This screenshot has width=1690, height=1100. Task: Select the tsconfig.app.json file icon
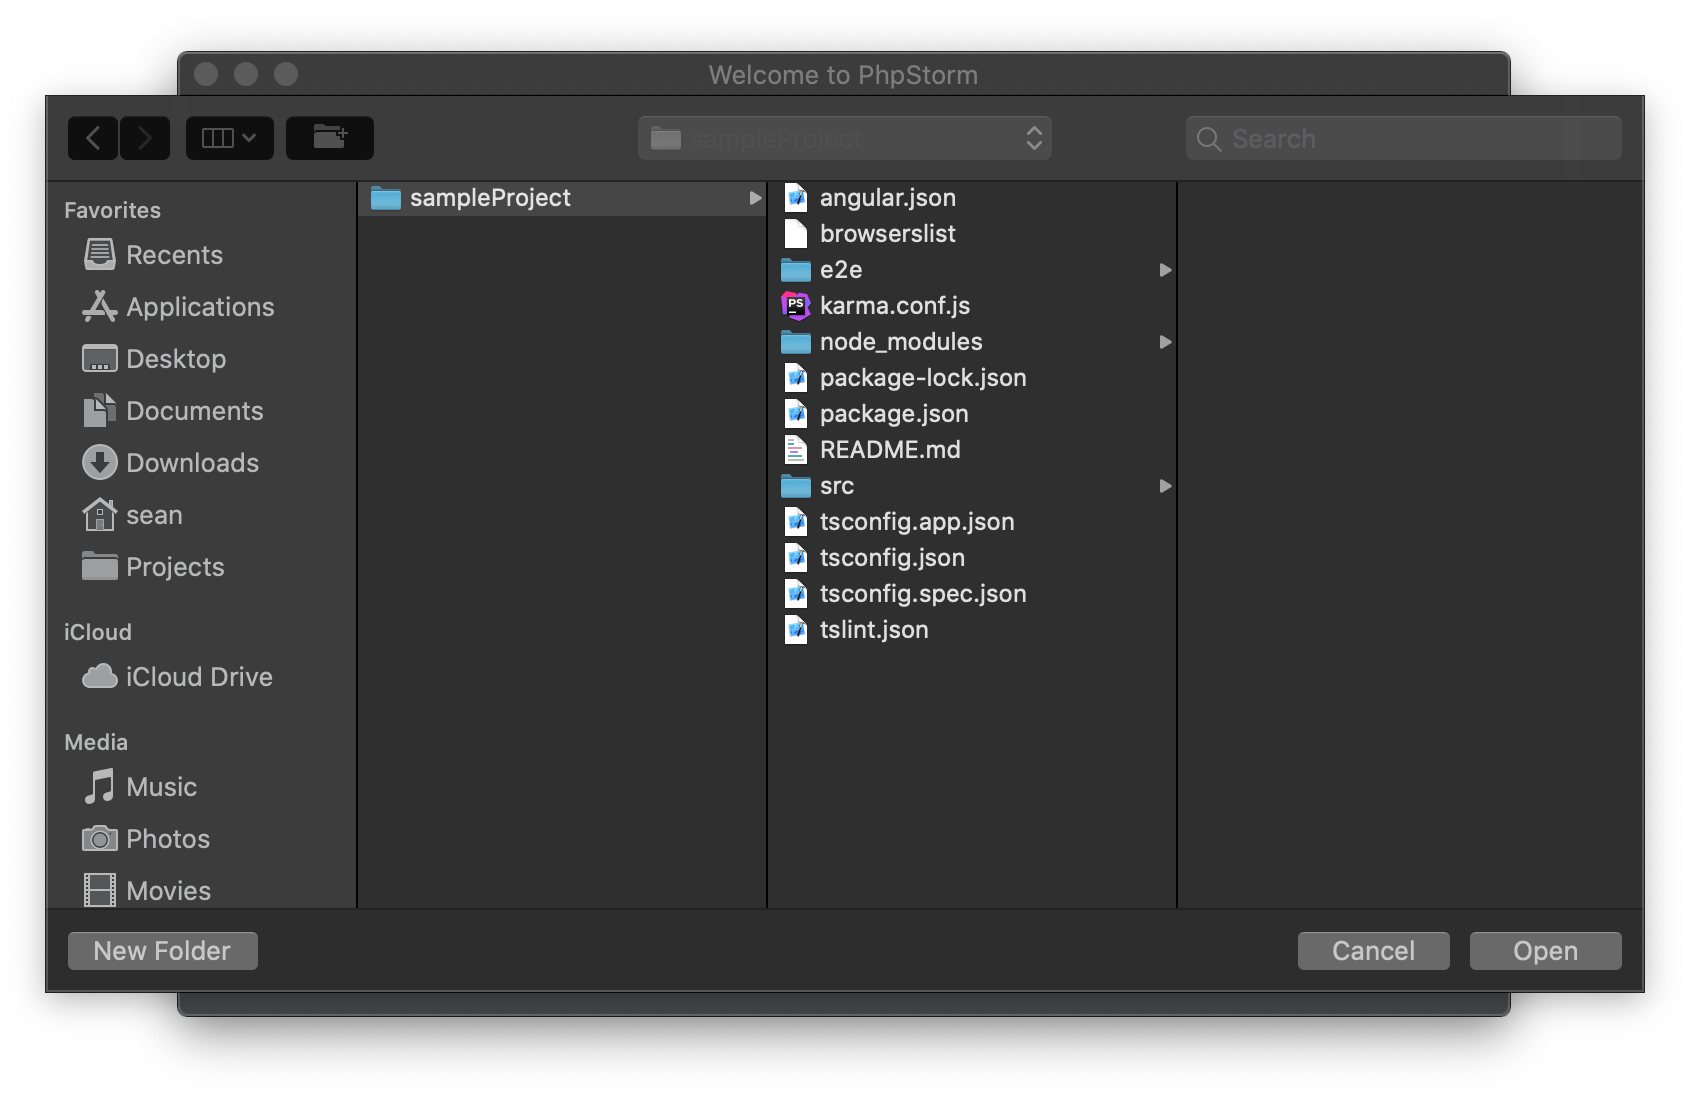coord(796,522)
